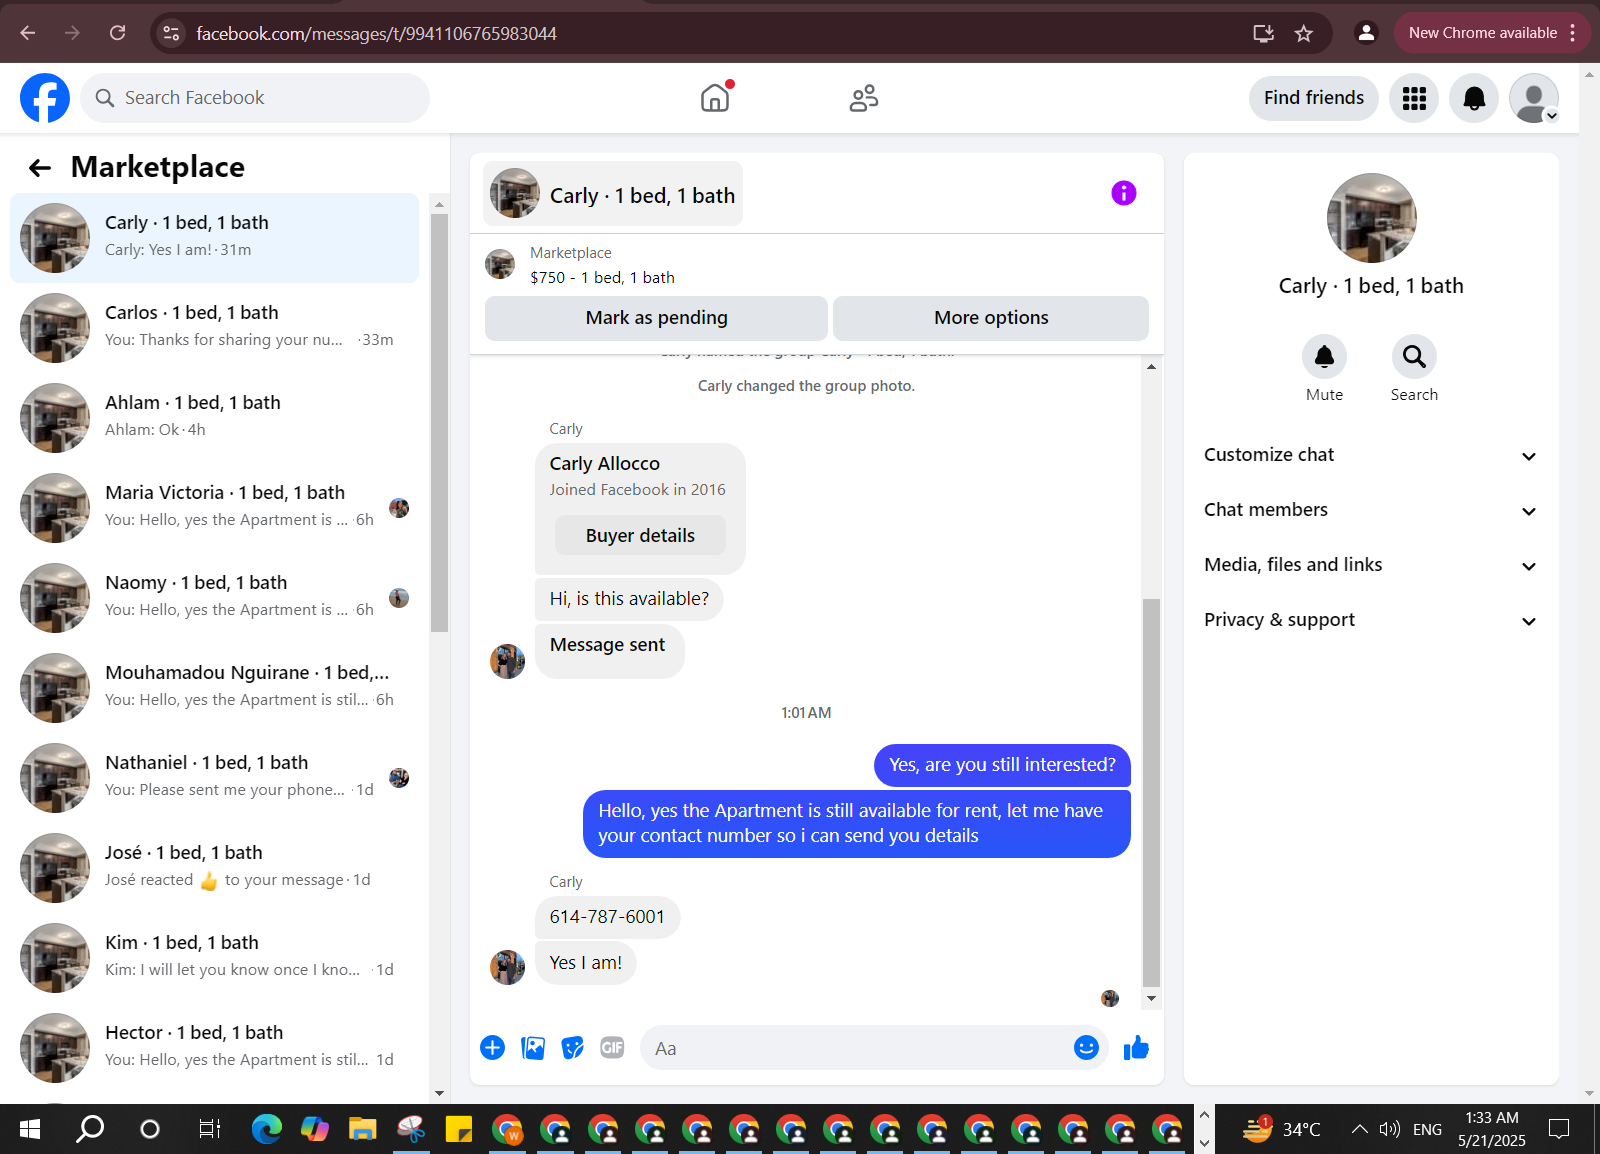Viewport: 1600px width, 1154px height.
Task: Open the emoji picker smiley
Action: click(x=1086, y=1047)
